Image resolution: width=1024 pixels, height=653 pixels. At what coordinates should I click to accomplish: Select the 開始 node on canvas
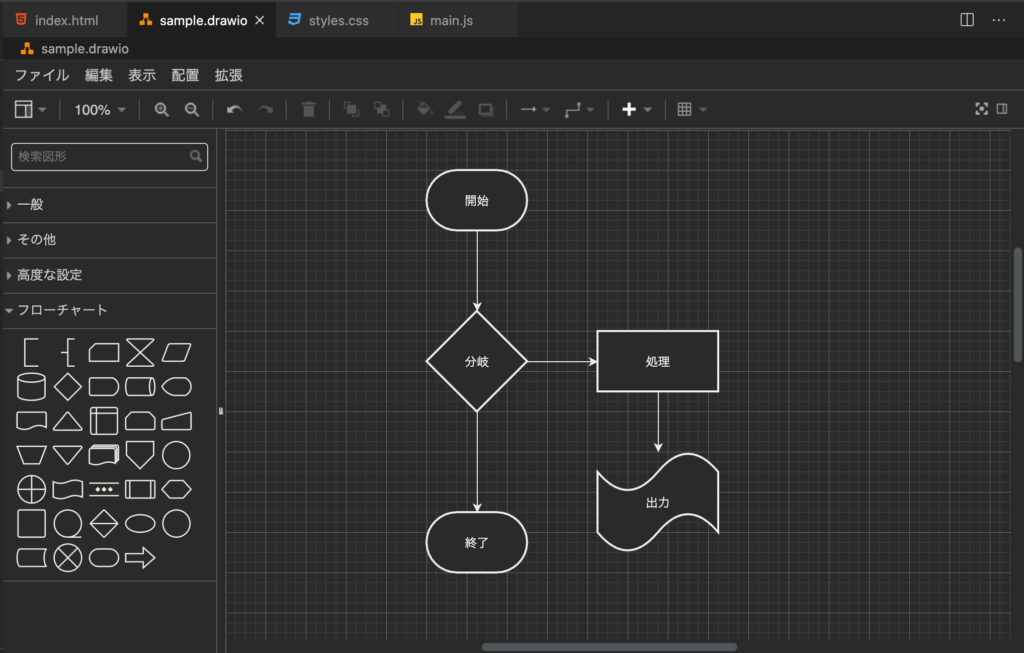click(x=477, y=200)
